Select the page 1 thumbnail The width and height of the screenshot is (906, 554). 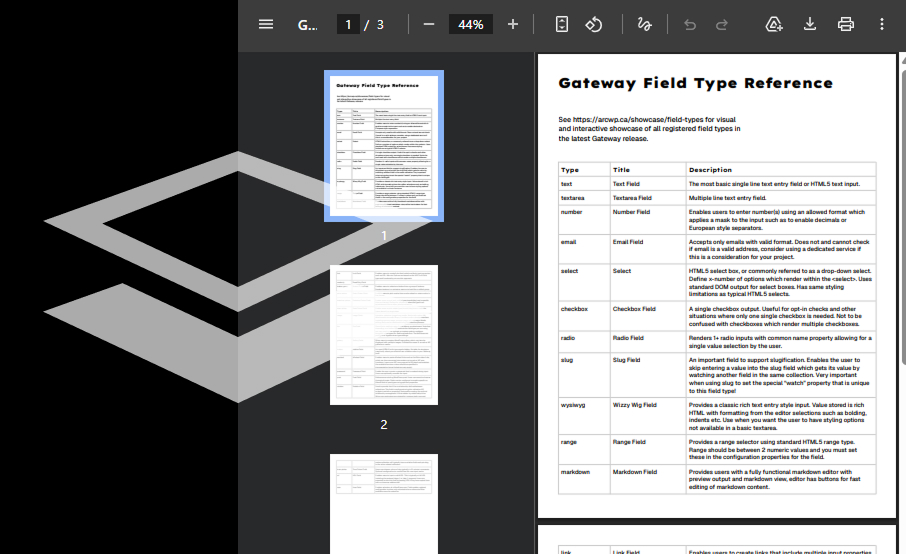point(384,146)
